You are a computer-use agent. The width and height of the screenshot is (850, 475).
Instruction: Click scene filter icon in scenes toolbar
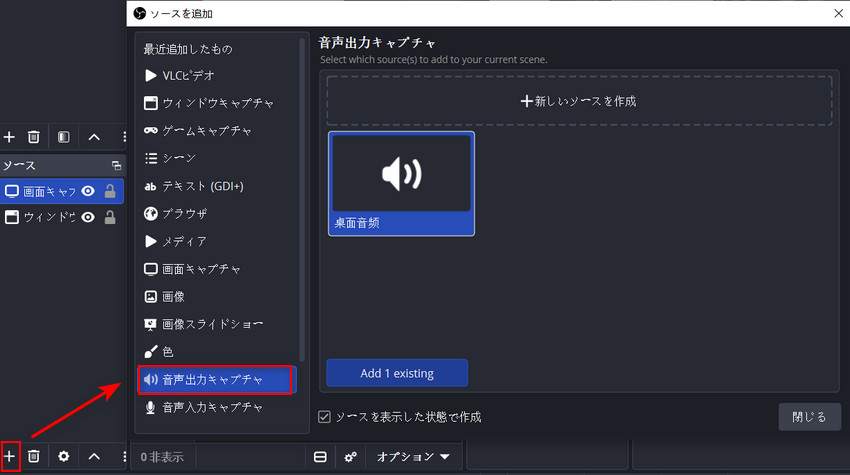point(63,137)
